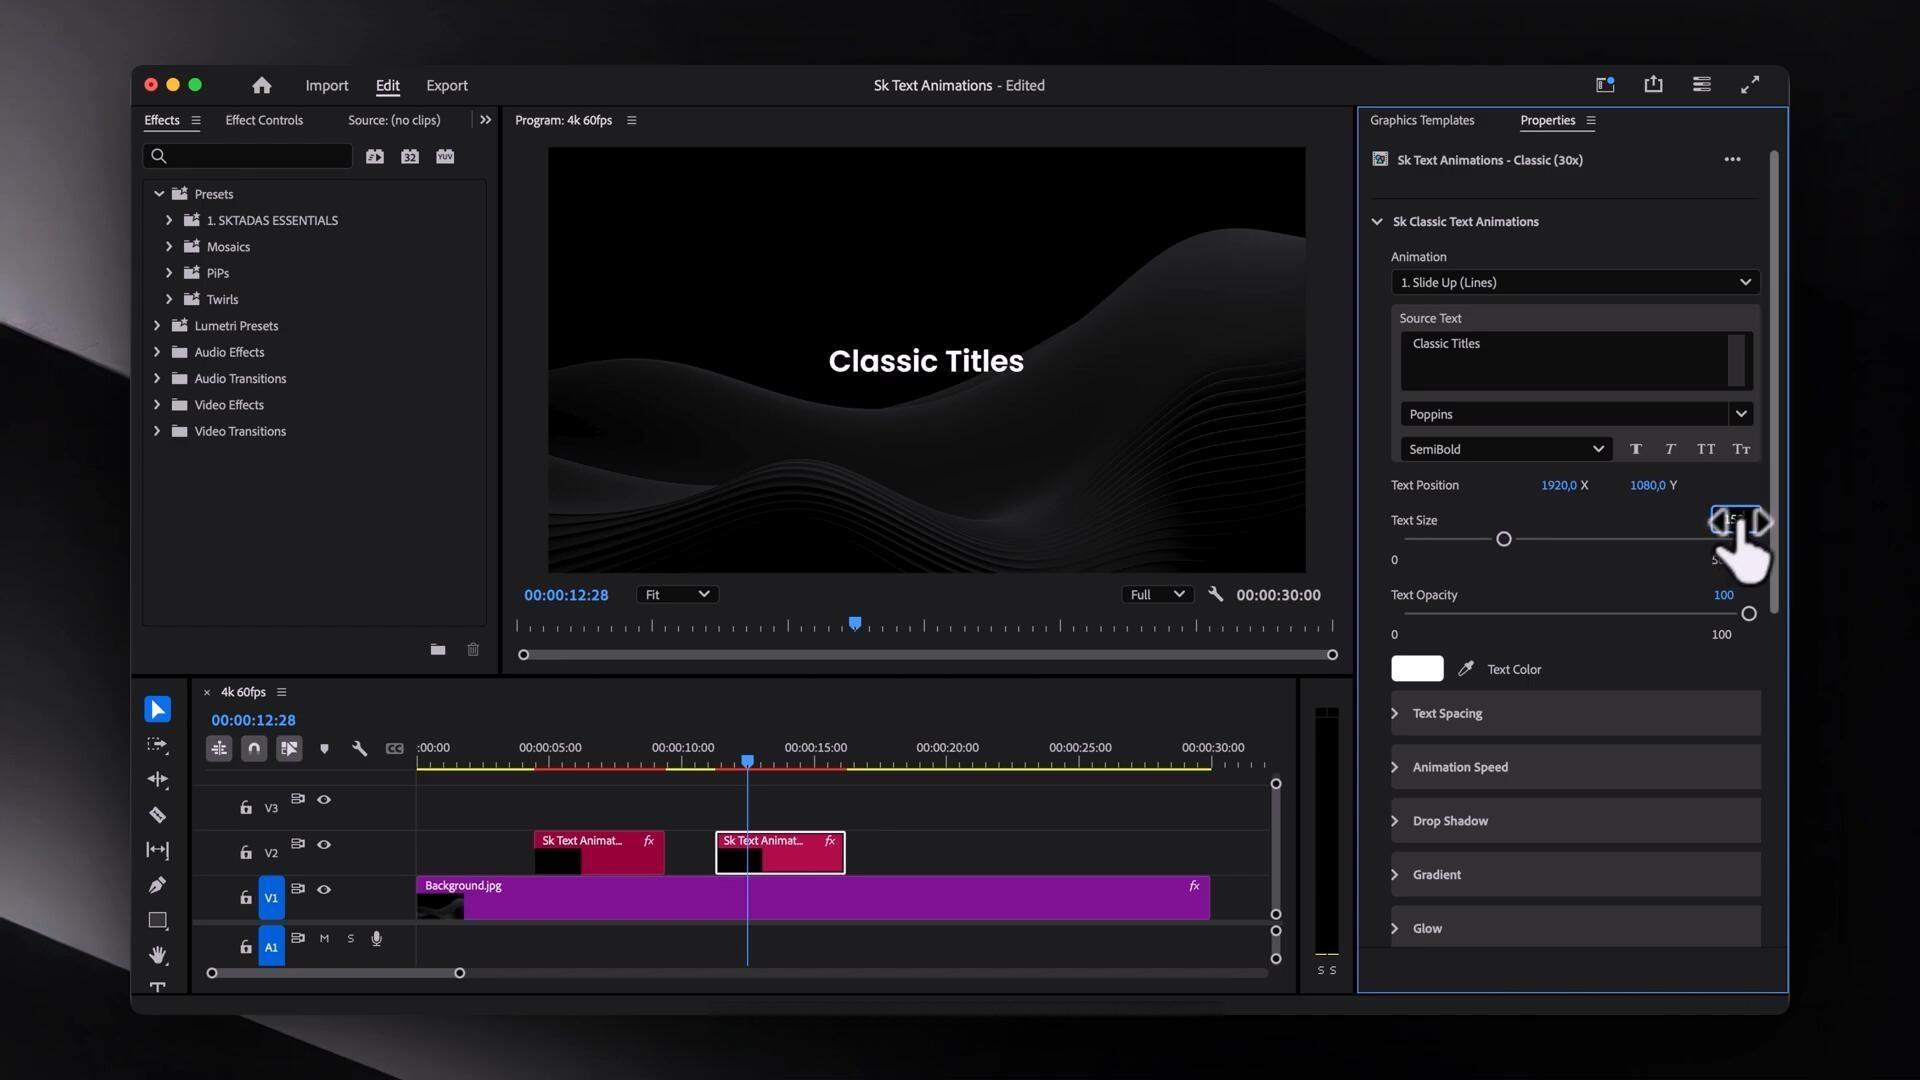
Task: Click the Home icon
Action: tap(261, 85)
